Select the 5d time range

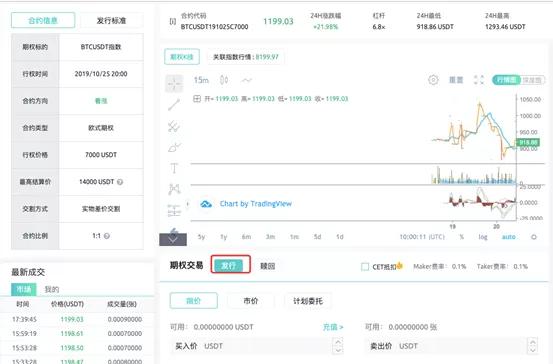[x=317, y=237]
